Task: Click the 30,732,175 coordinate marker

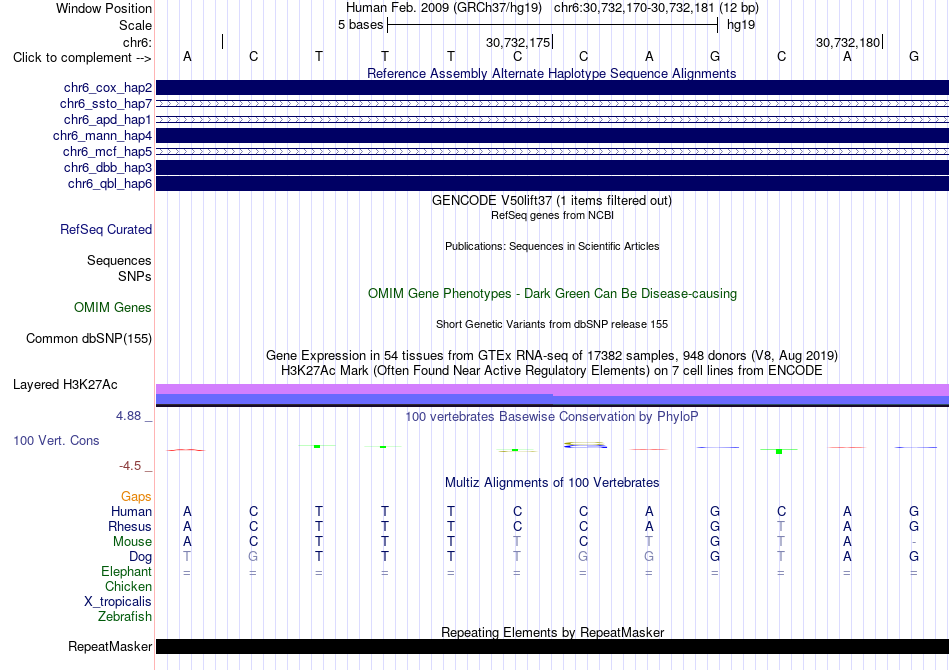Action: [518, 42]
